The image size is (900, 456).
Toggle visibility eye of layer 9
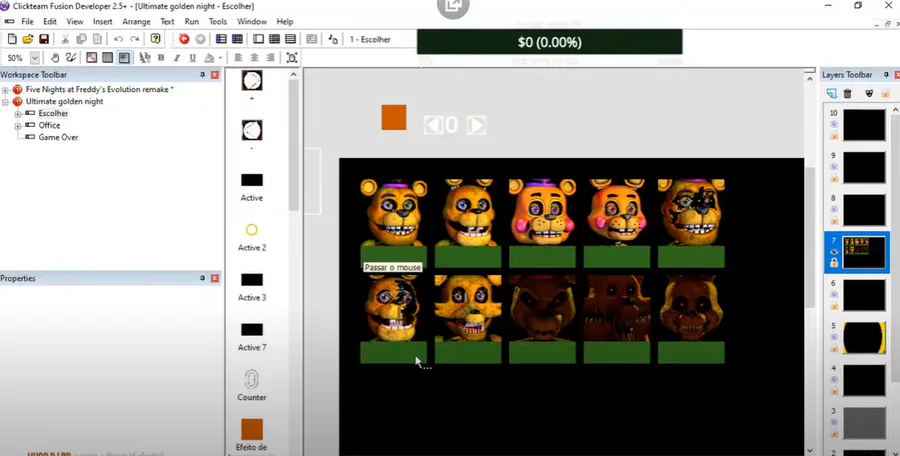[x=834, y=167]
